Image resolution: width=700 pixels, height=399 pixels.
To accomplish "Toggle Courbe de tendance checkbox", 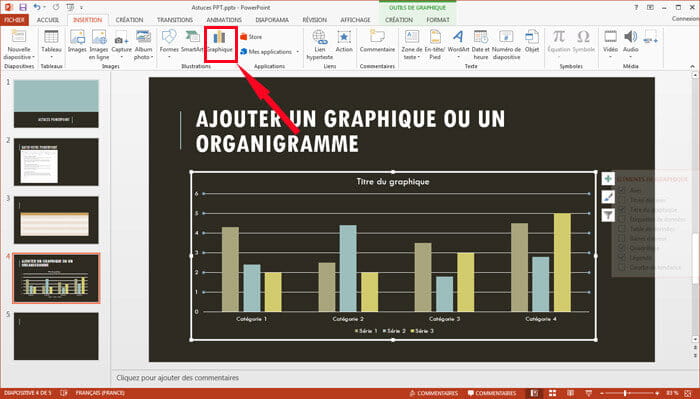I will coord(622,267).
